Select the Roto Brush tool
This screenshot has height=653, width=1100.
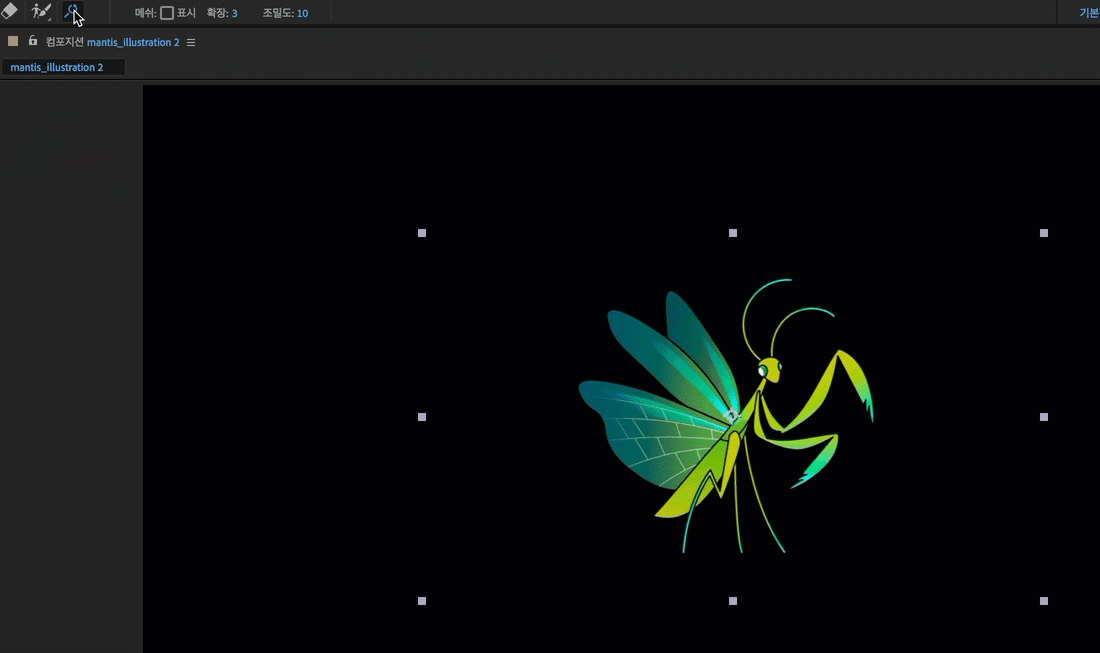(41, 12)
